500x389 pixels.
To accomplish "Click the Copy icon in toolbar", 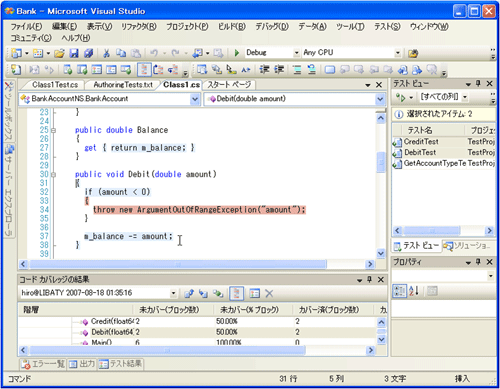I will 121,53.
